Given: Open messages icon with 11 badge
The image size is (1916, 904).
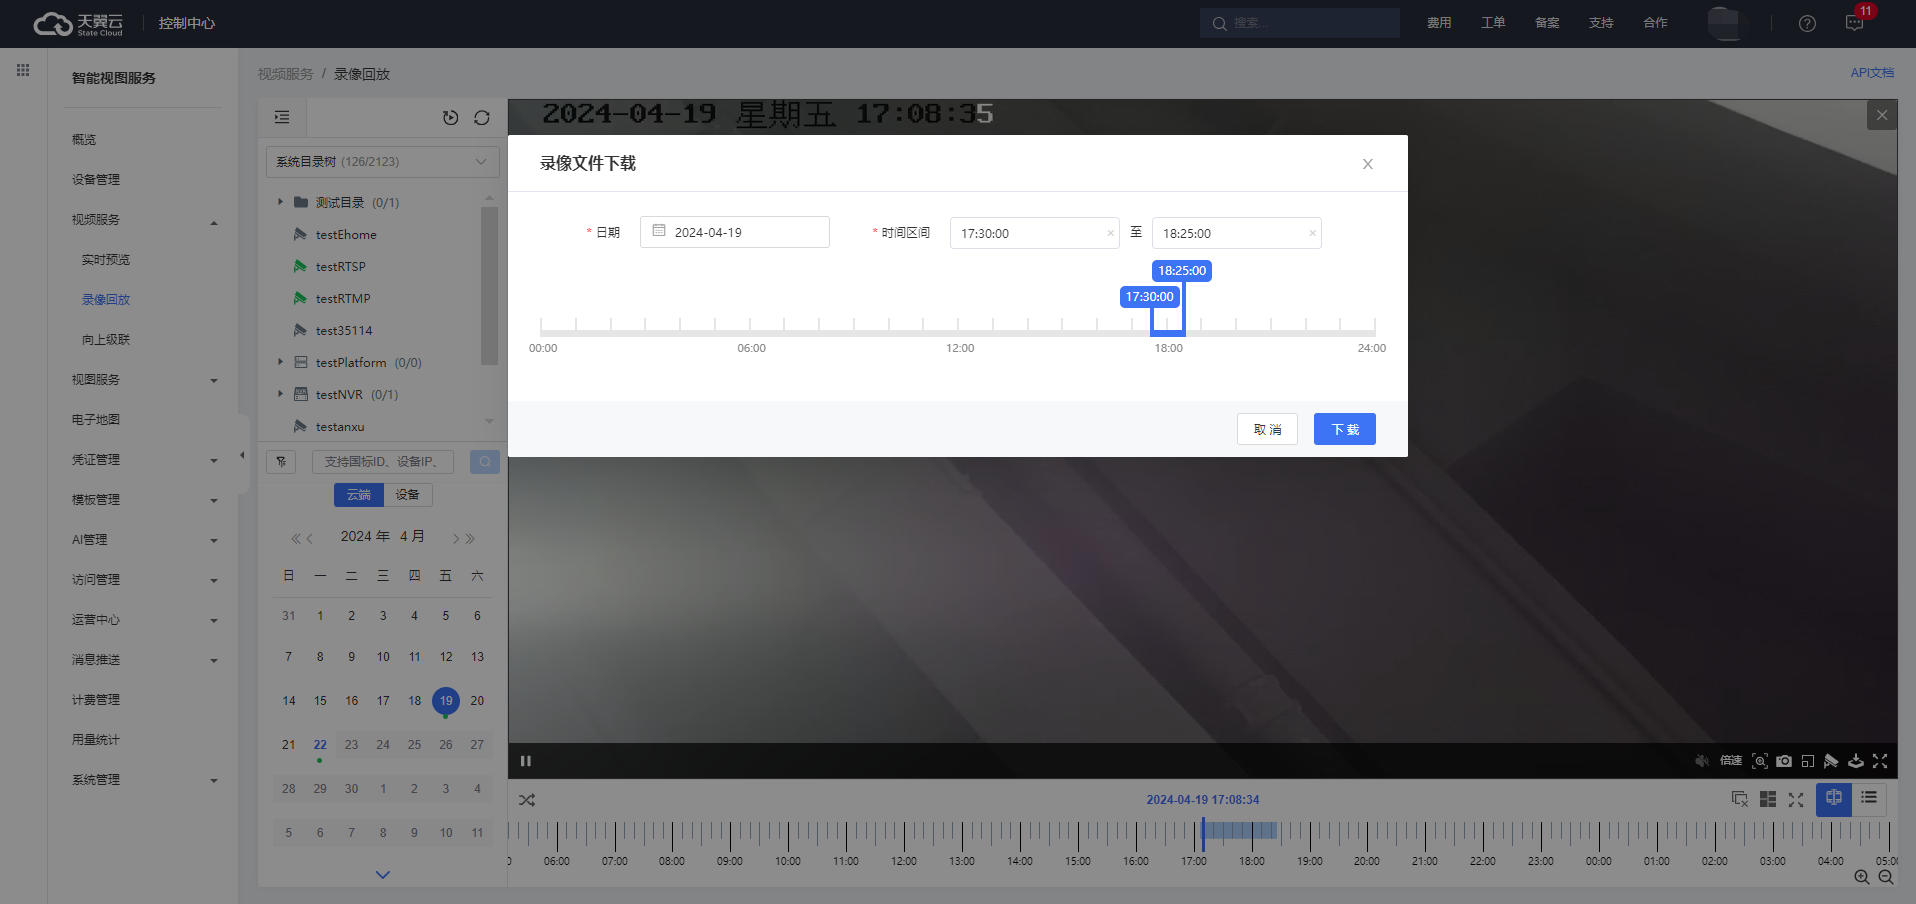Looking at the screenshot, I should [1855, 23].
